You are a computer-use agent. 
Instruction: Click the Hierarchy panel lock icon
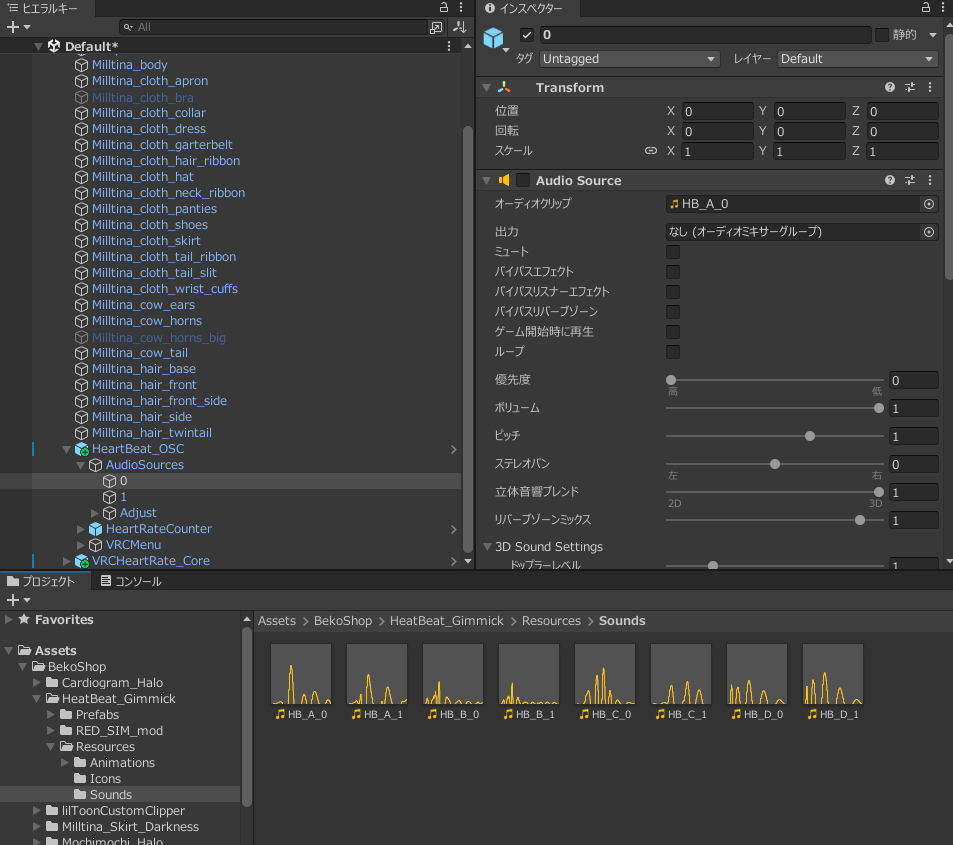[x=444, y=7]
